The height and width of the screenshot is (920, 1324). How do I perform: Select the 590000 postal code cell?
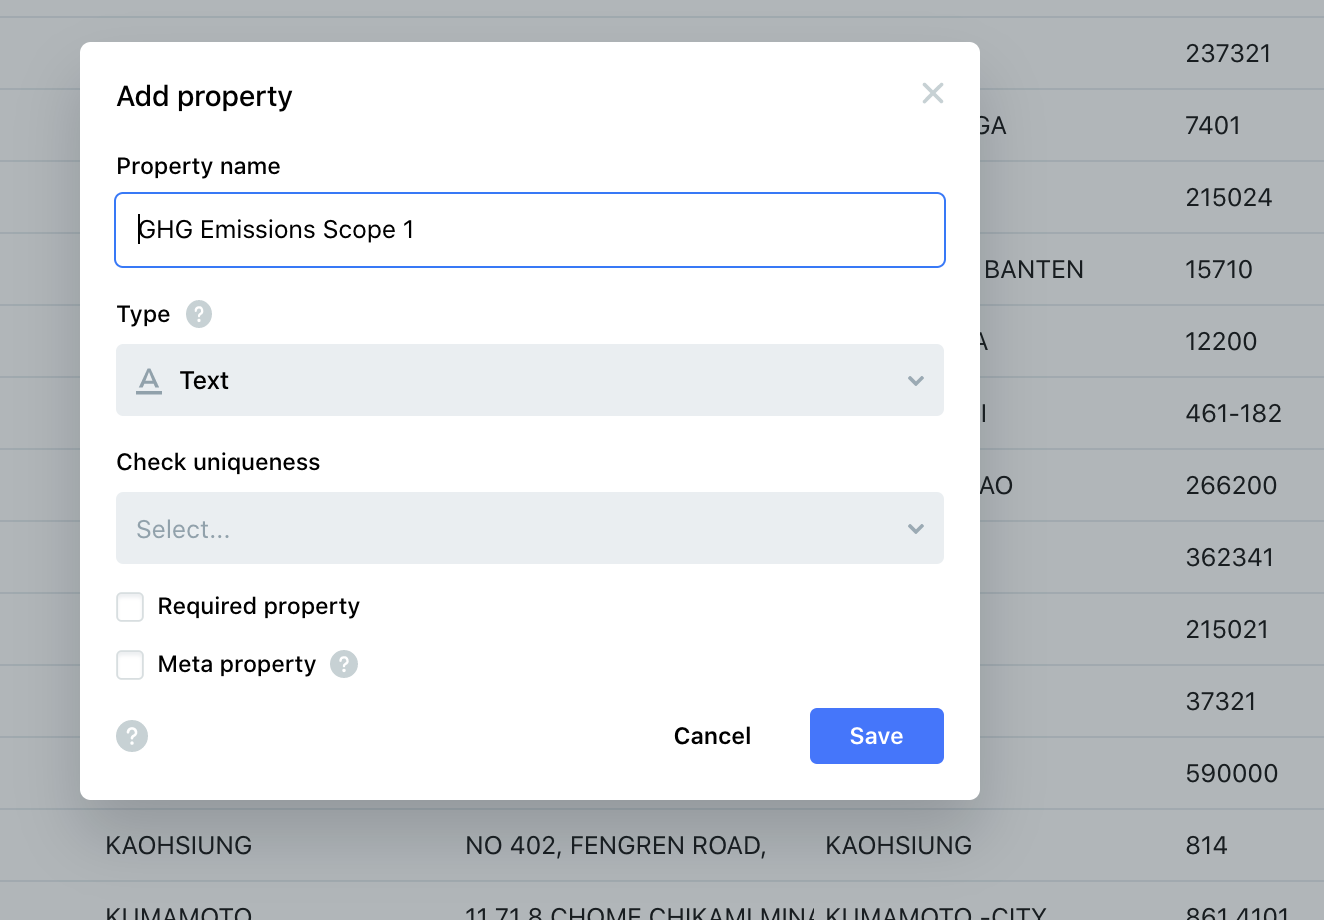[1232, 773]
